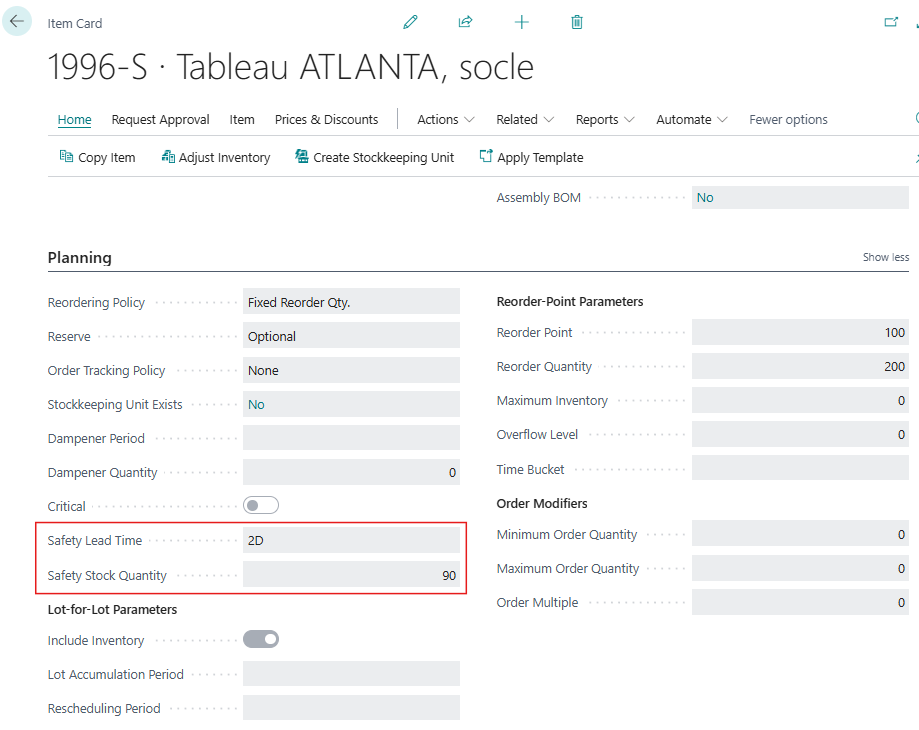This screenshot has height=730, width=919.
Task: Click Apply Template action
Action: pyautogui.click(x=532, y=158)
